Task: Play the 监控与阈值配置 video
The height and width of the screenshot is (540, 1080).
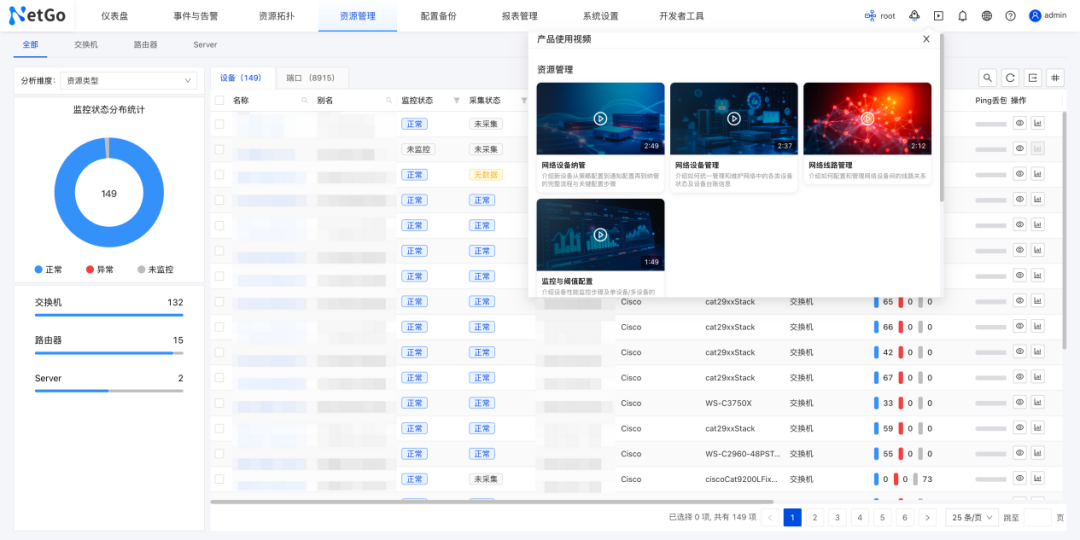Action: coord(601,235)
